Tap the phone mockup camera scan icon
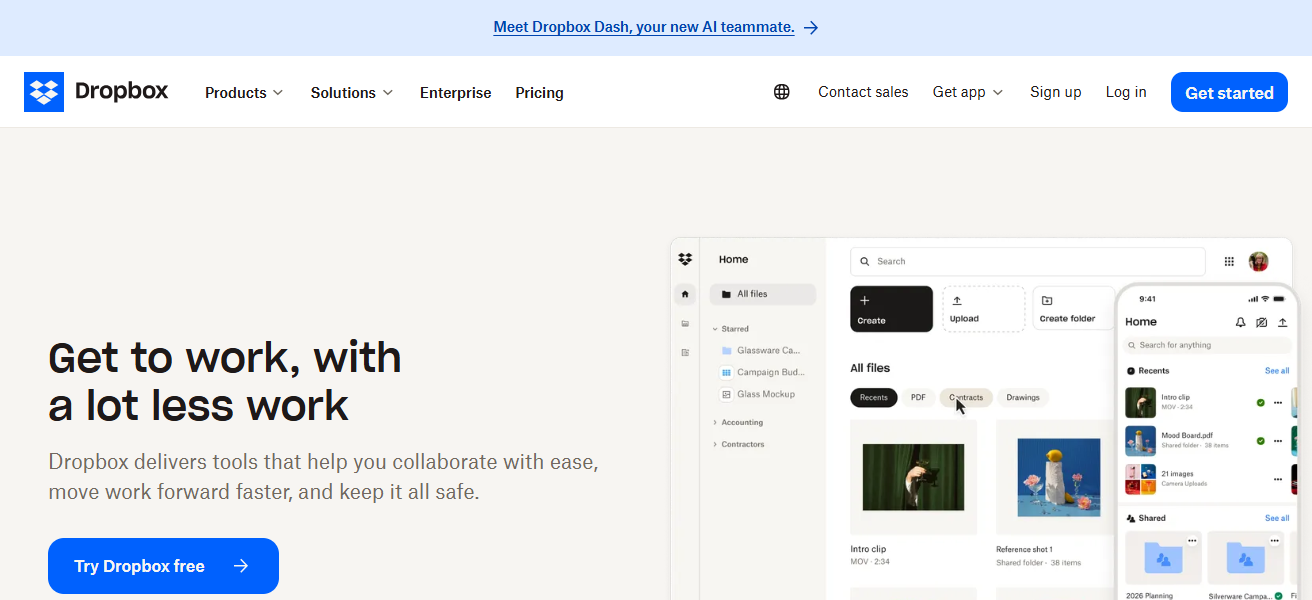Image resolution: width=1312 pixels, height=600 pixels. click(x=1261, y=322)
